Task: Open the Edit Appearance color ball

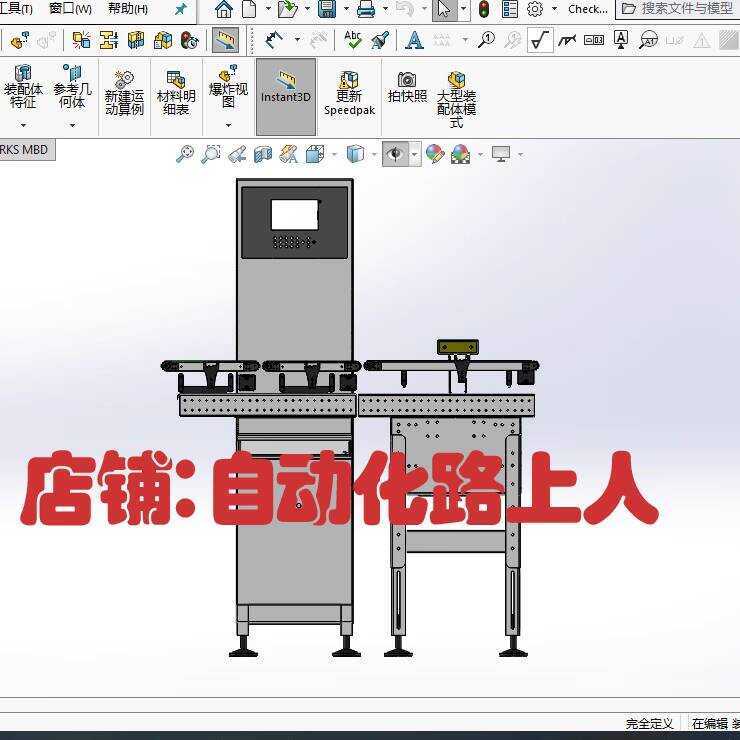Action: pos(434,154)
